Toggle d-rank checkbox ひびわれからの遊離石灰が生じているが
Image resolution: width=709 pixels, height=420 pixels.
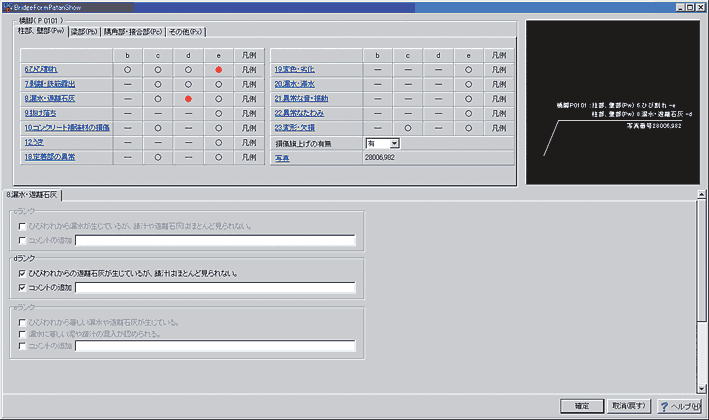(22, 273)
